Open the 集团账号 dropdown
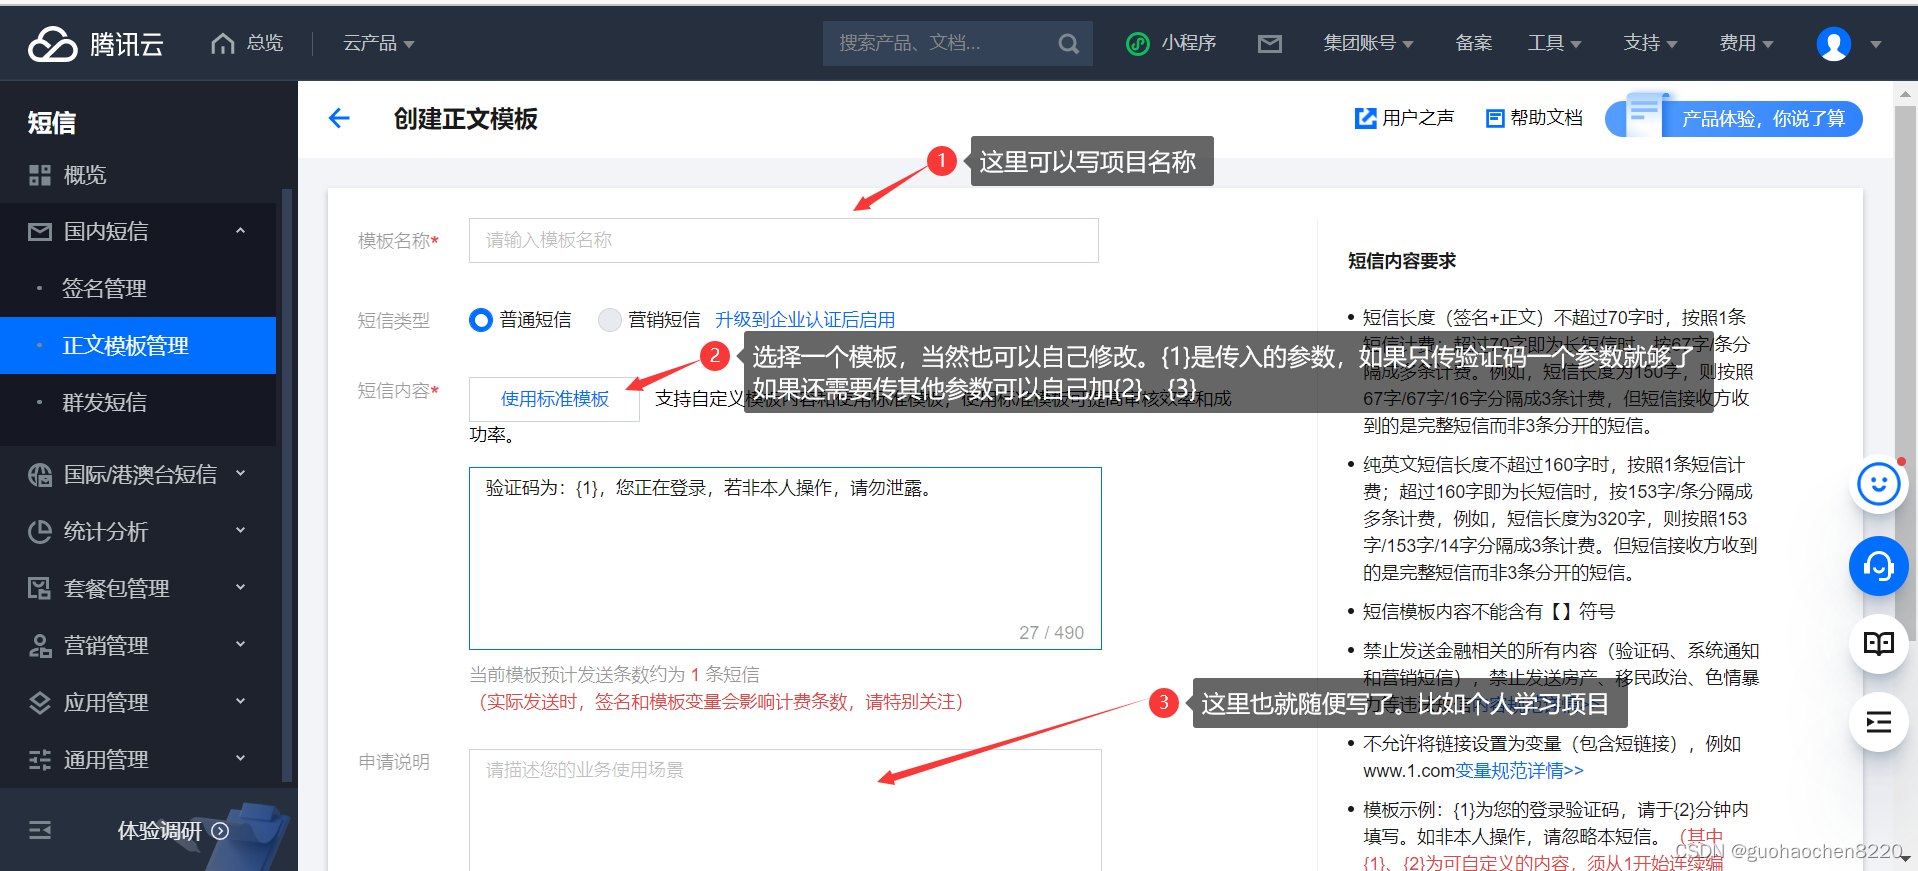Image resolution: width=1918 pixels, height=871 pixels. click(1368, 43)
